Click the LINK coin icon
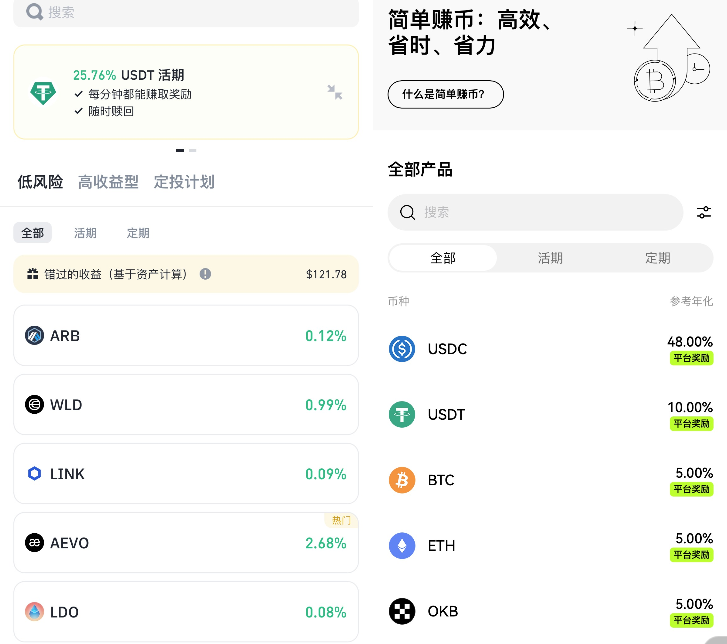 [34, 473]
